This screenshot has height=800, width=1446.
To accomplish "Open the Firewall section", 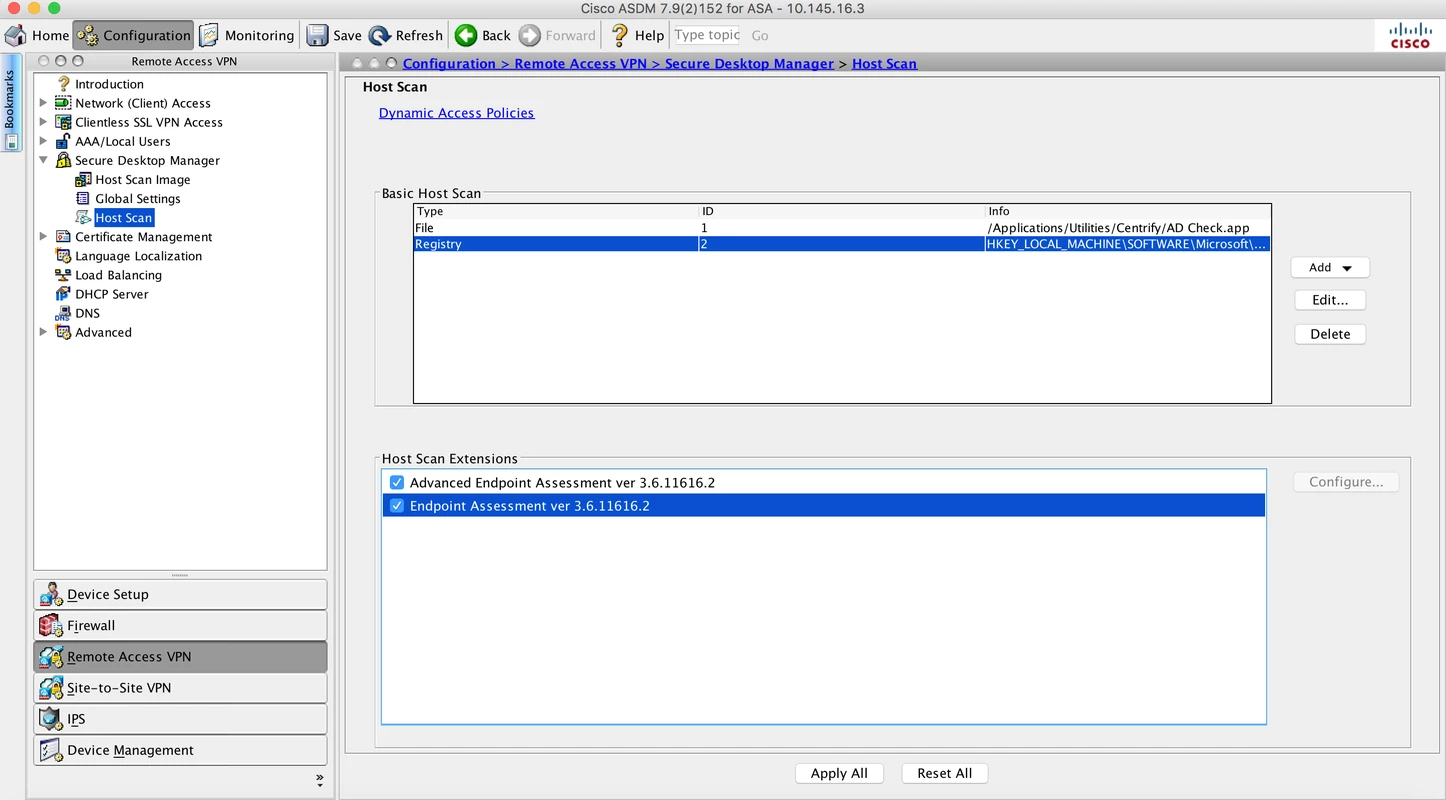I will tap(180, 625).
